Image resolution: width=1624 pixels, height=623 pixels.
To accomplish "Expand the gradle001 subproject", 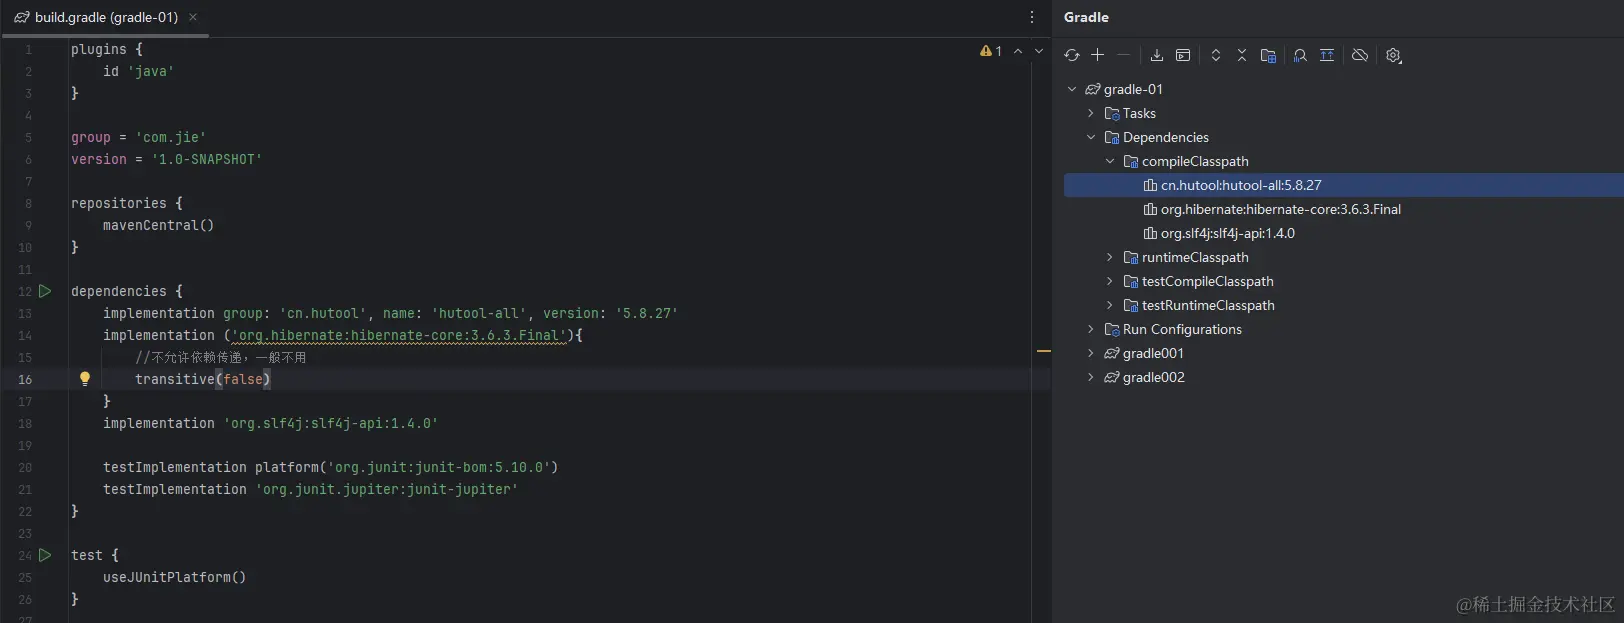I will pos(1091,353).
